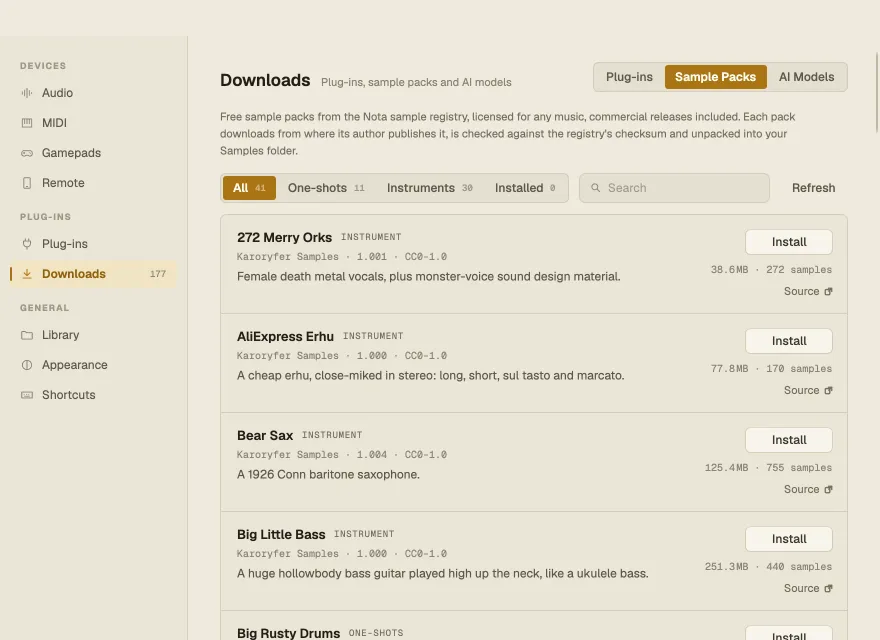Click the INSTRUMENT tag beside Bear Sax

(332, 435)
